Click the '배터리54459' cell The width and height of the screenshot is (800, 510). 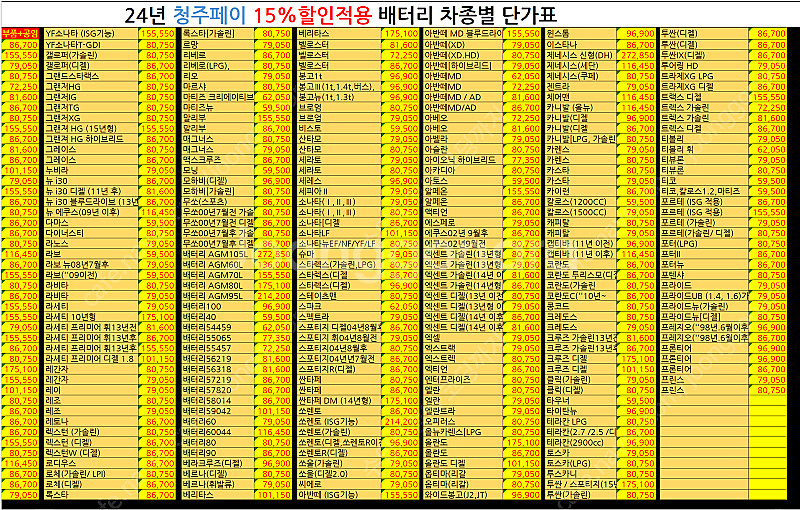(217, 327)
